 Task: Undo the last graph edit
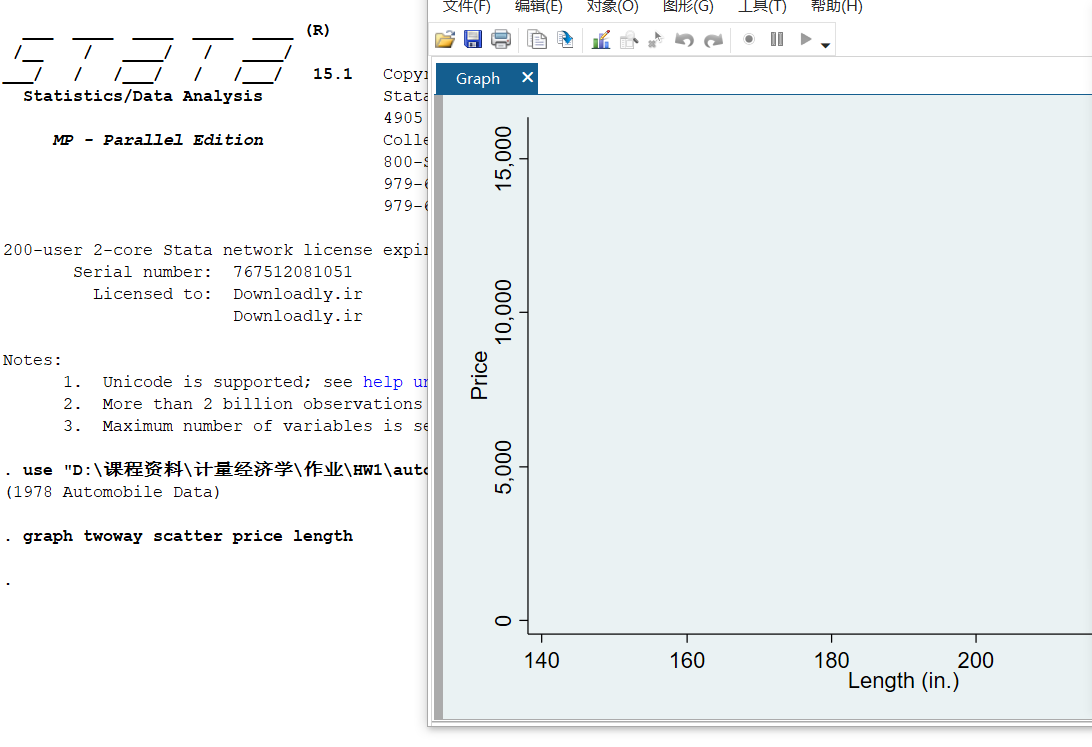click(x=684, y=40)
